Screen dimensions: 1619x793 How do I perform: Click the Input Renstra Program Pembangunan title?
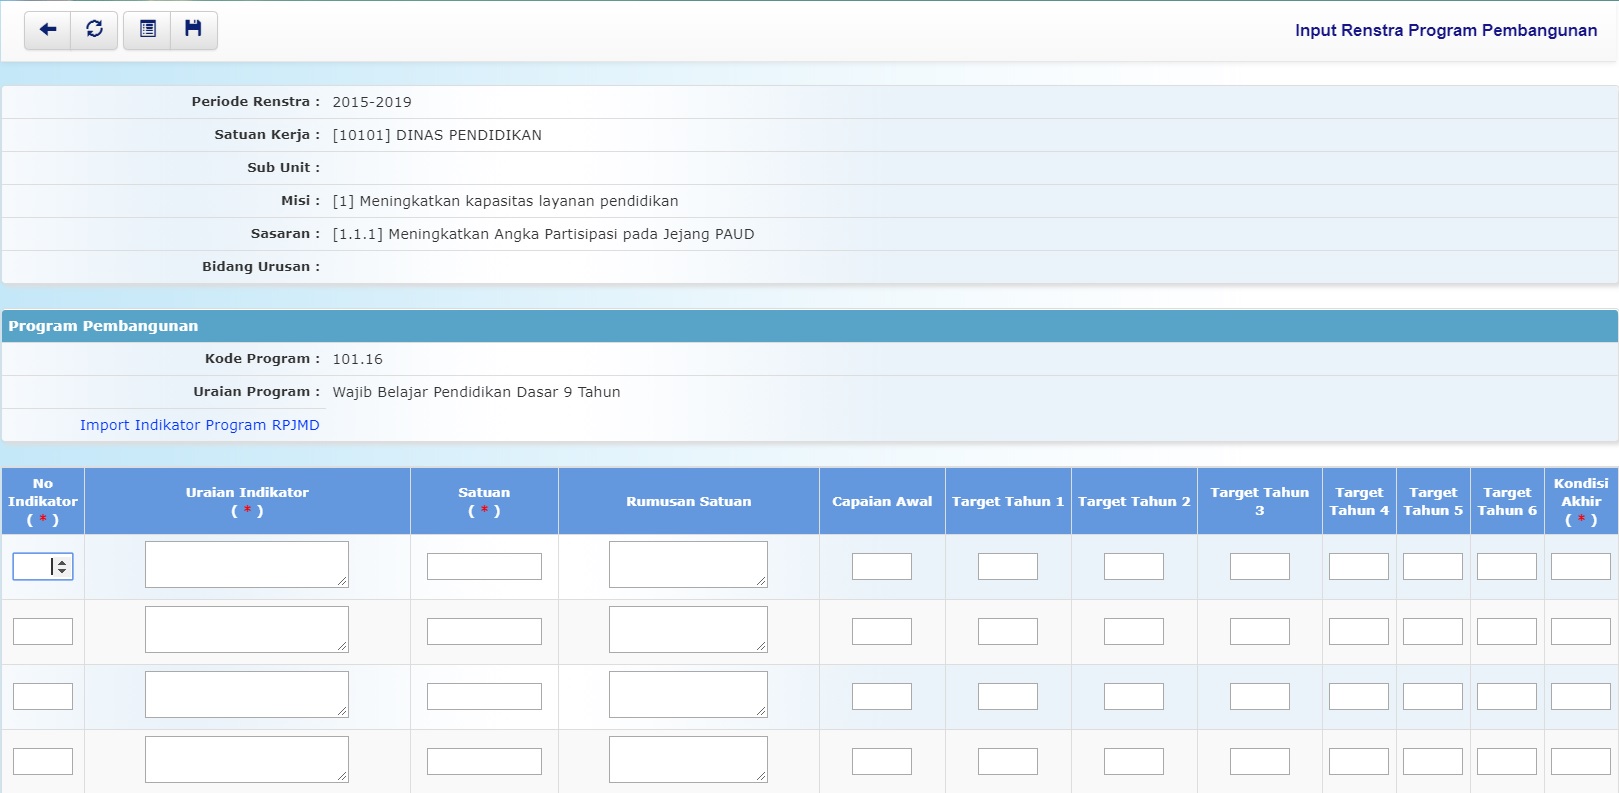(x=1446, y=30)
